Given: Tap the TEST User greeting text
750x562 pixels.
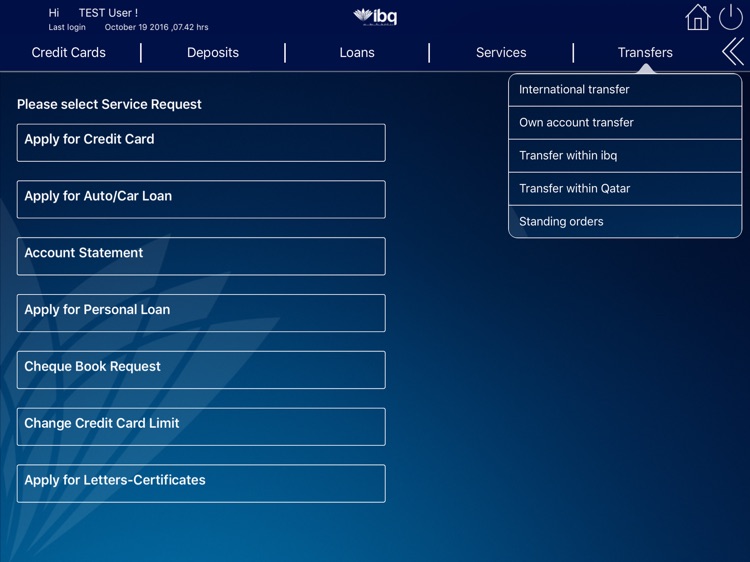Looking at the screenshot, I should (x=108, y=13).
